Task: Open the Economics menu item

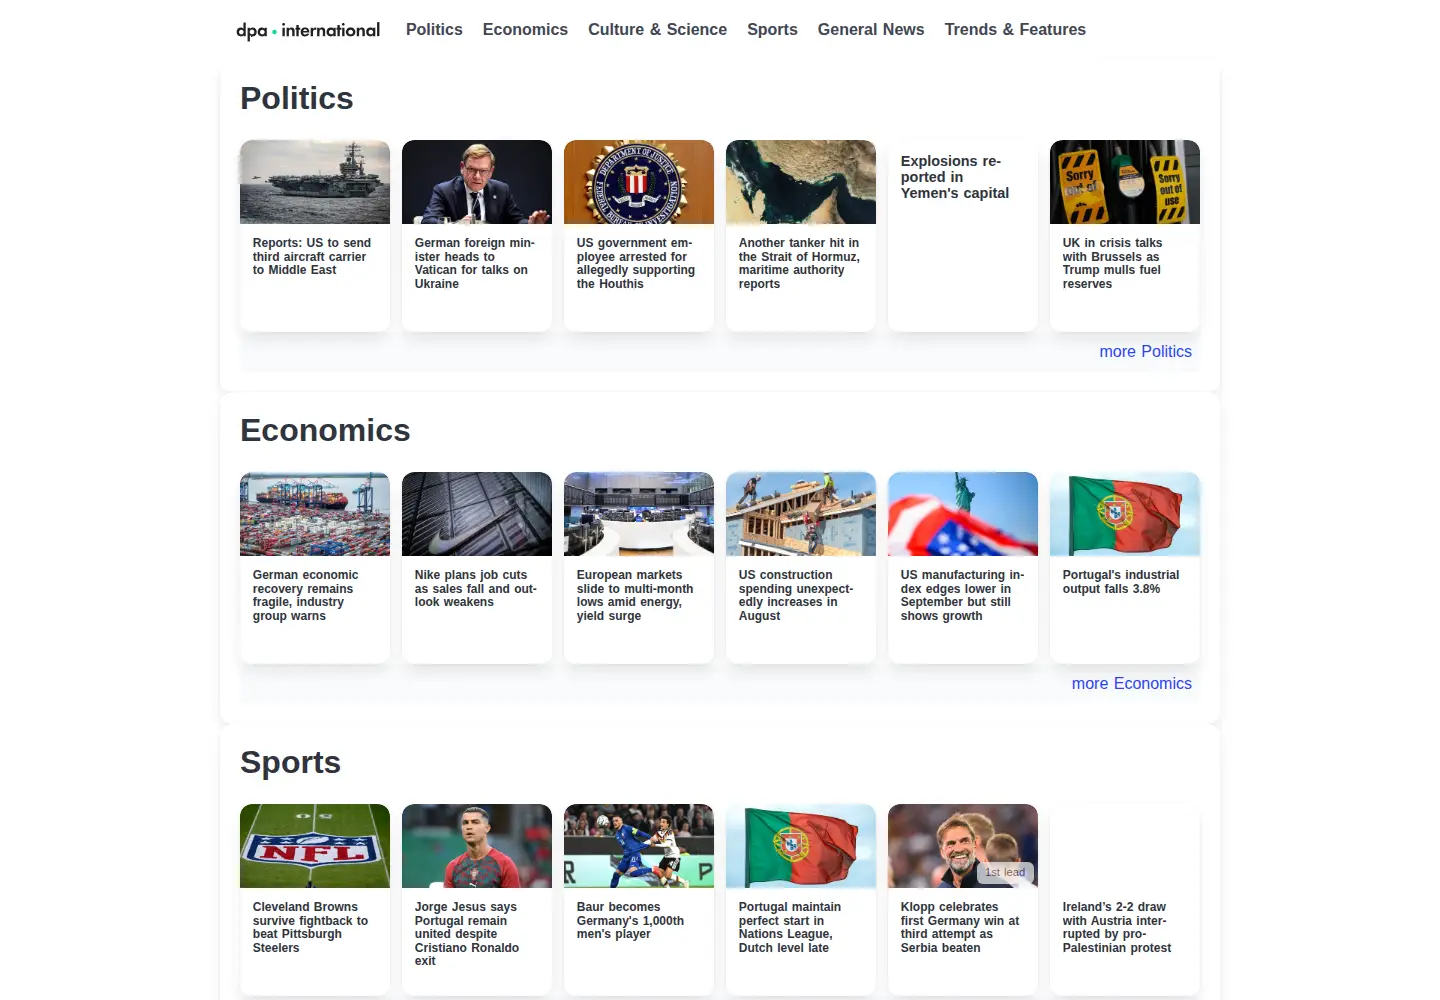Action: pos(525,30)
